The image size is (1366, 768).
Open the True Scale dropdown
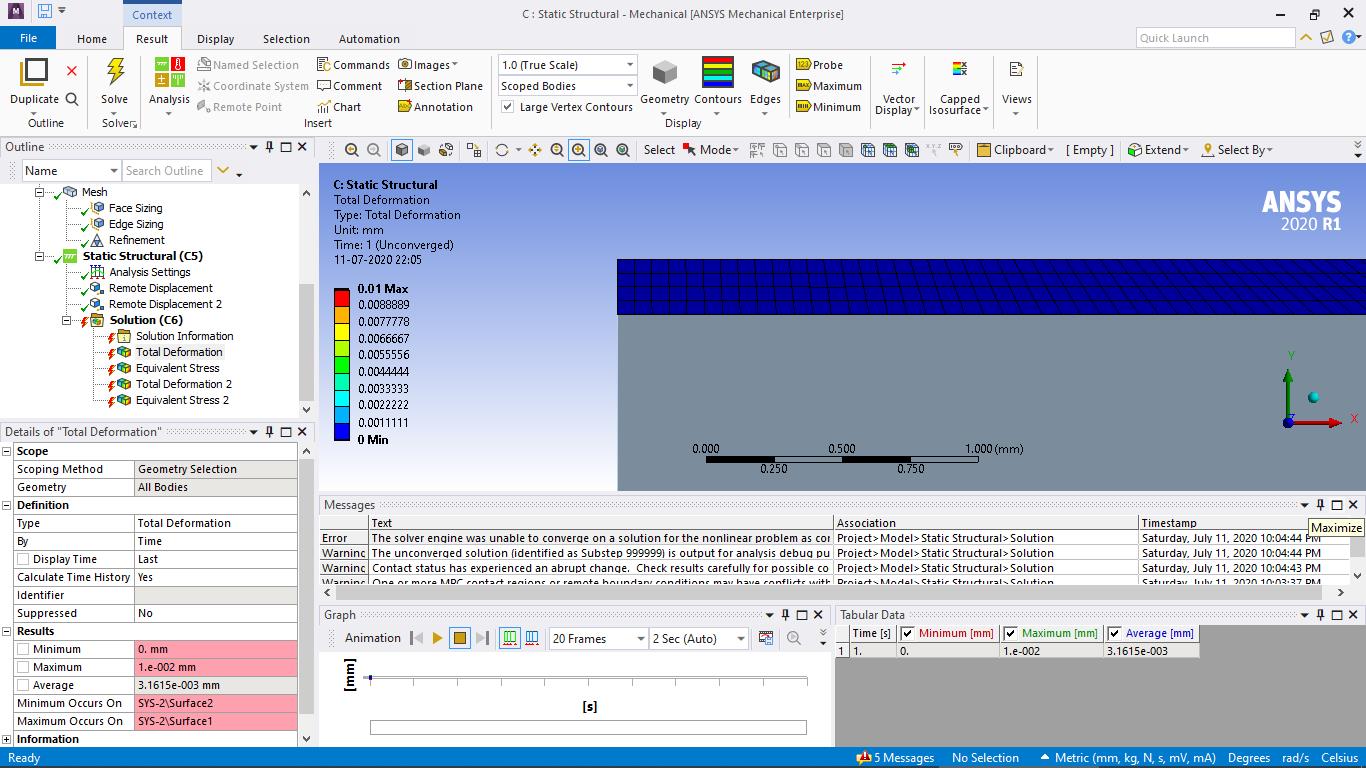tap(567, 65)
